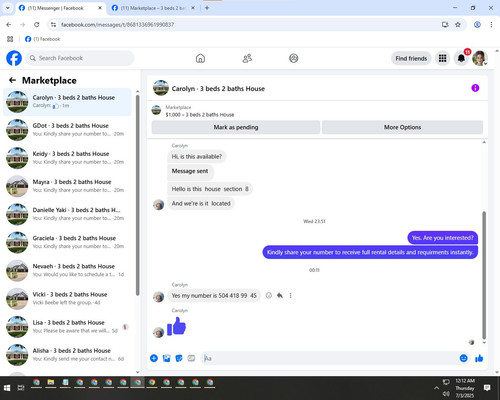Open Vicki conversation in the list
The width and height of the screenshot is (500, 400).
click(67, 298)
